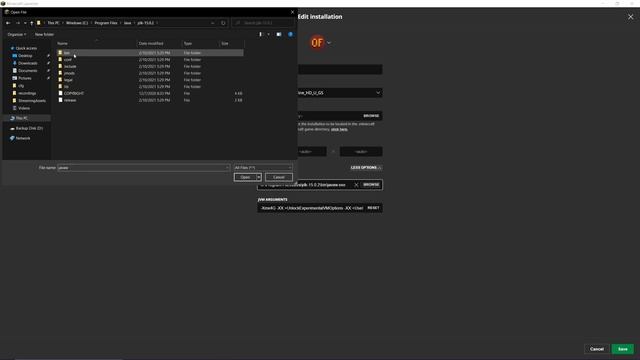Select the jmods folder
The width and height of the screenshot is (640, 360).
[150, 73]
